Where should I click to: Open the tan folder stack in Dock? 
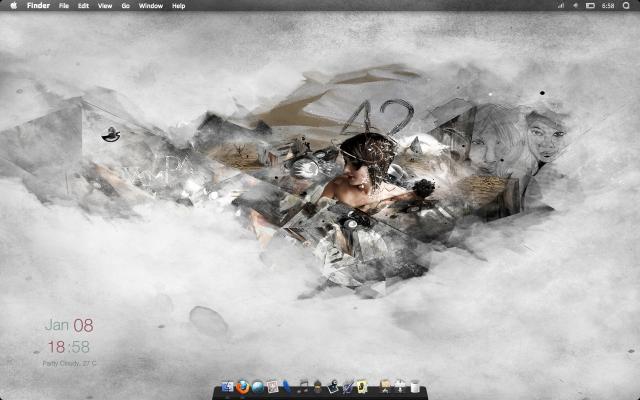385,387
